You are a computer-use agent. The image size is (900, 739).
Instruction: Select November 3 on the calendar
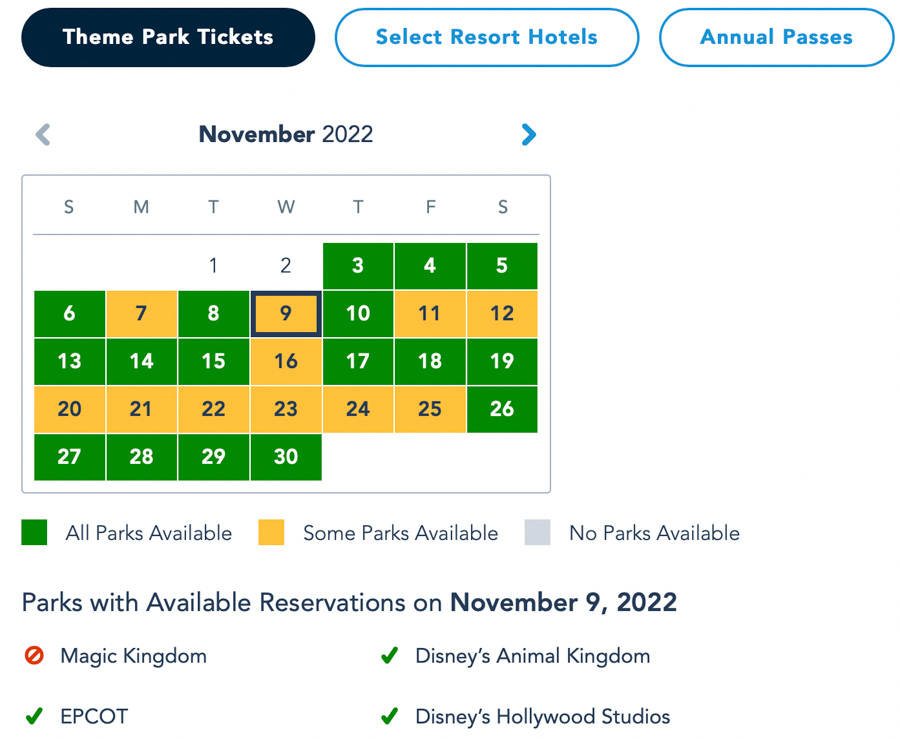point(358,266)
